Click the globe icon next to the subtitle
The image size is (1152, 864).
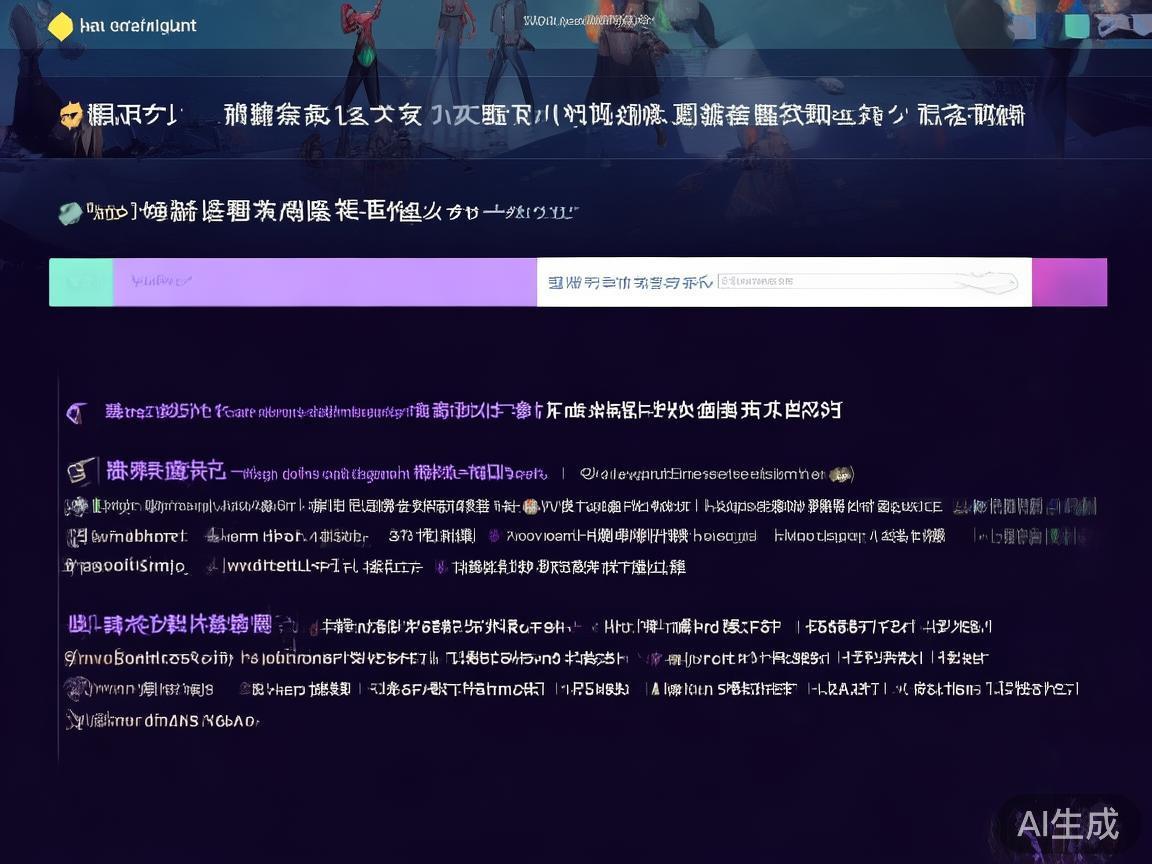(69, 211)
